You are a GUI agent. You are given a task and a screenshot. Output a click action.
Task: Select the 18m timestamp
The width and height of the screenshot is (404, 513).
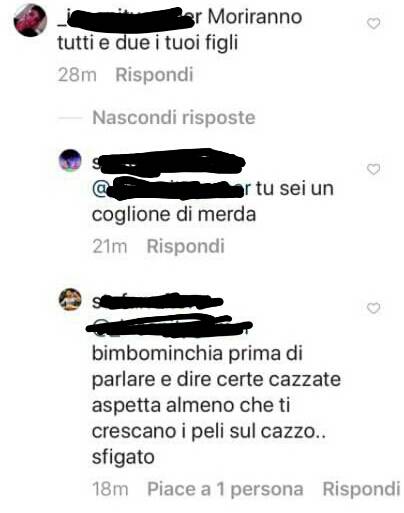tap(110, 489)
